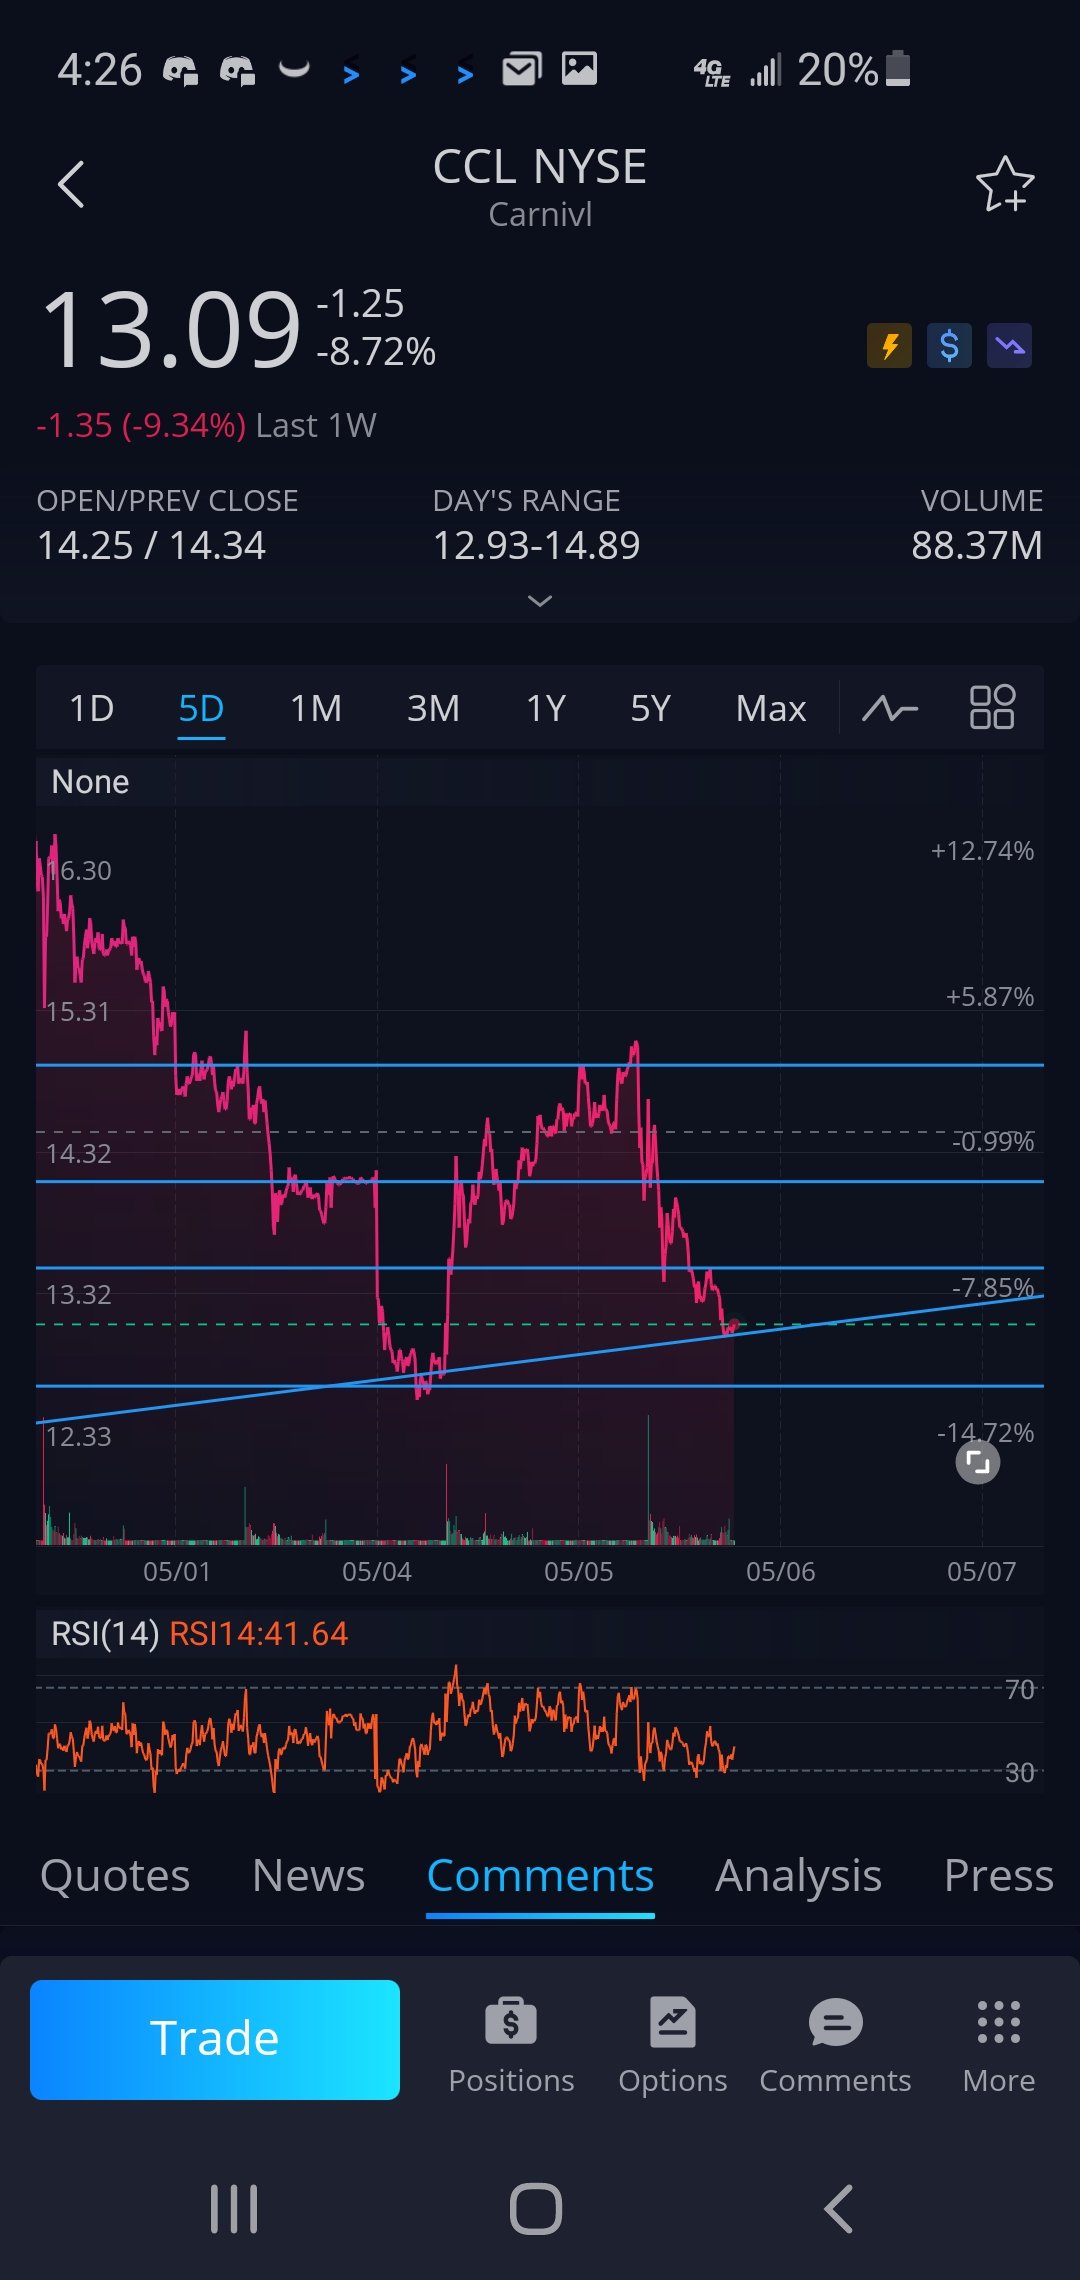Select the Max chart timeframe
Screen dimensions: 1080x2280
point(770,709)
